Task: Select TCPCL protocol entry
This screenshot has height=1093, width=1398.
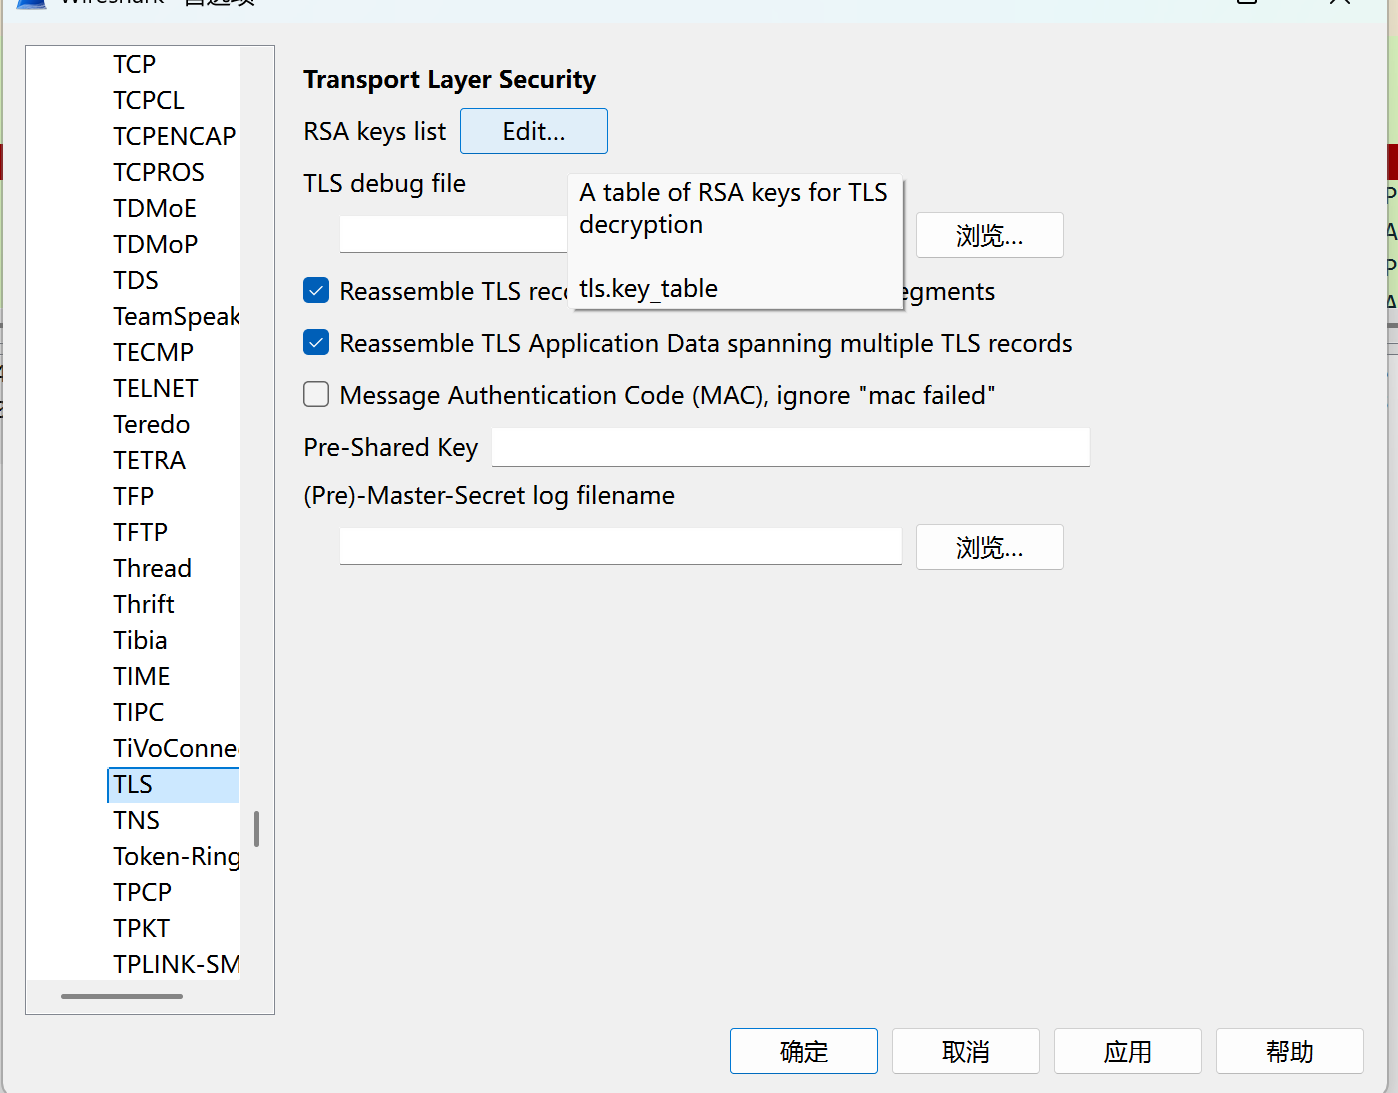Action: tap(148, 100)
